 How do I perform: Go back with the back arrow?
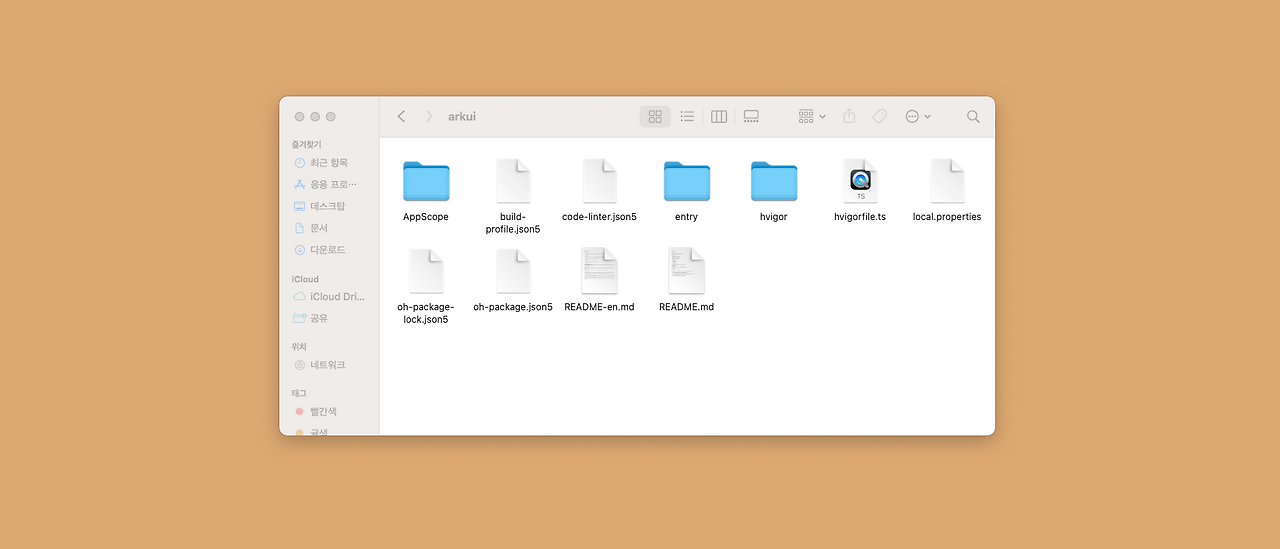[401, 116]
